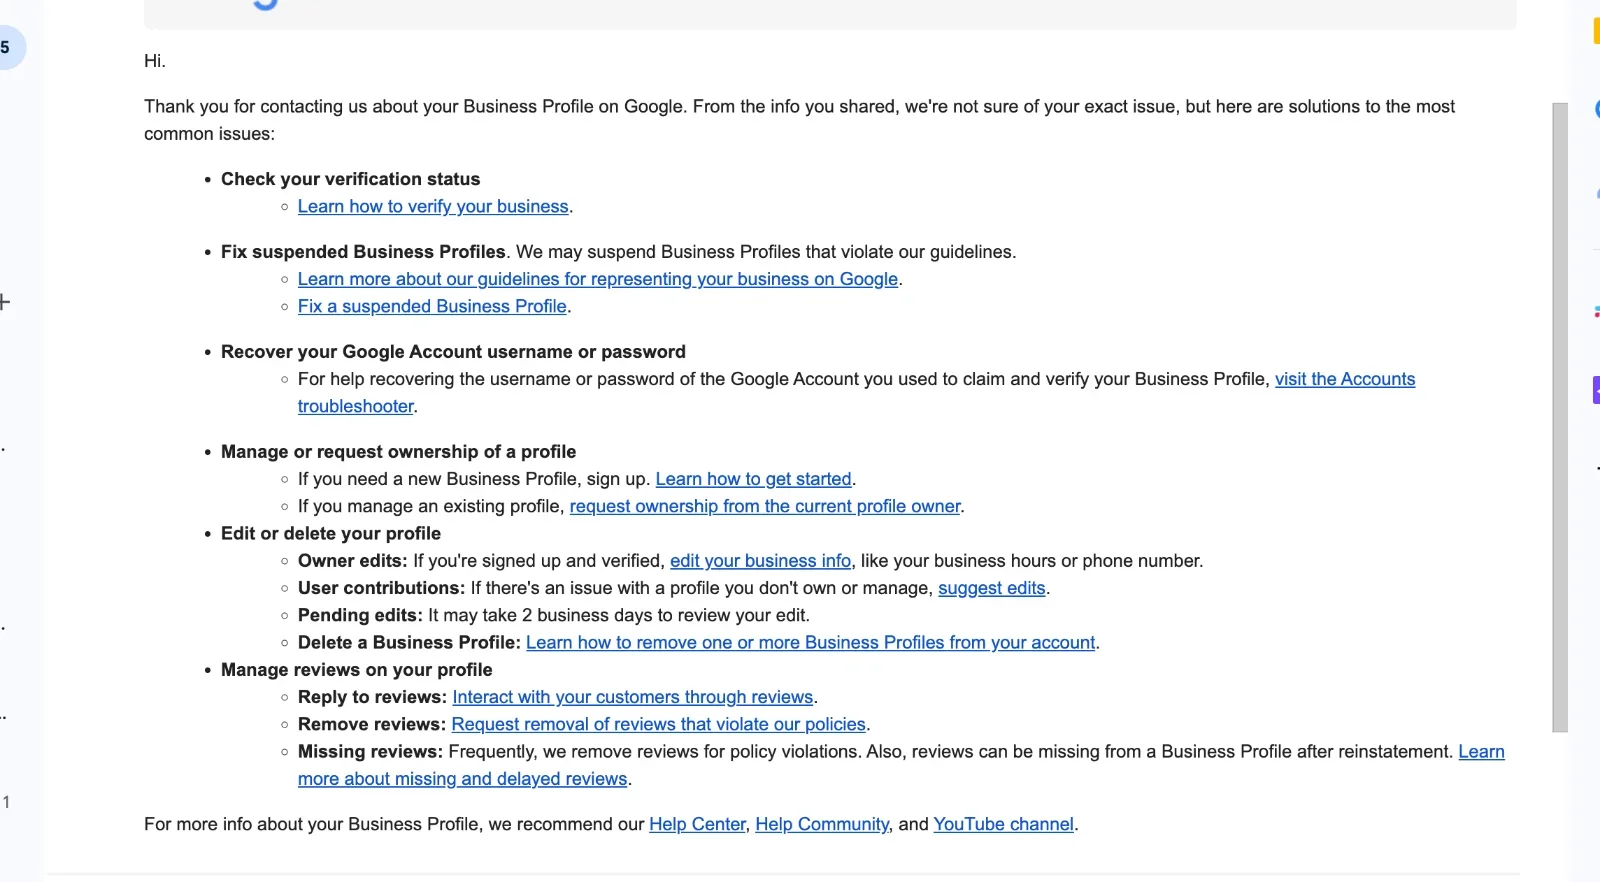Open 'edit your business info' link
The width and height of the screenshot is (1600, 882).
tap(761, 561)
